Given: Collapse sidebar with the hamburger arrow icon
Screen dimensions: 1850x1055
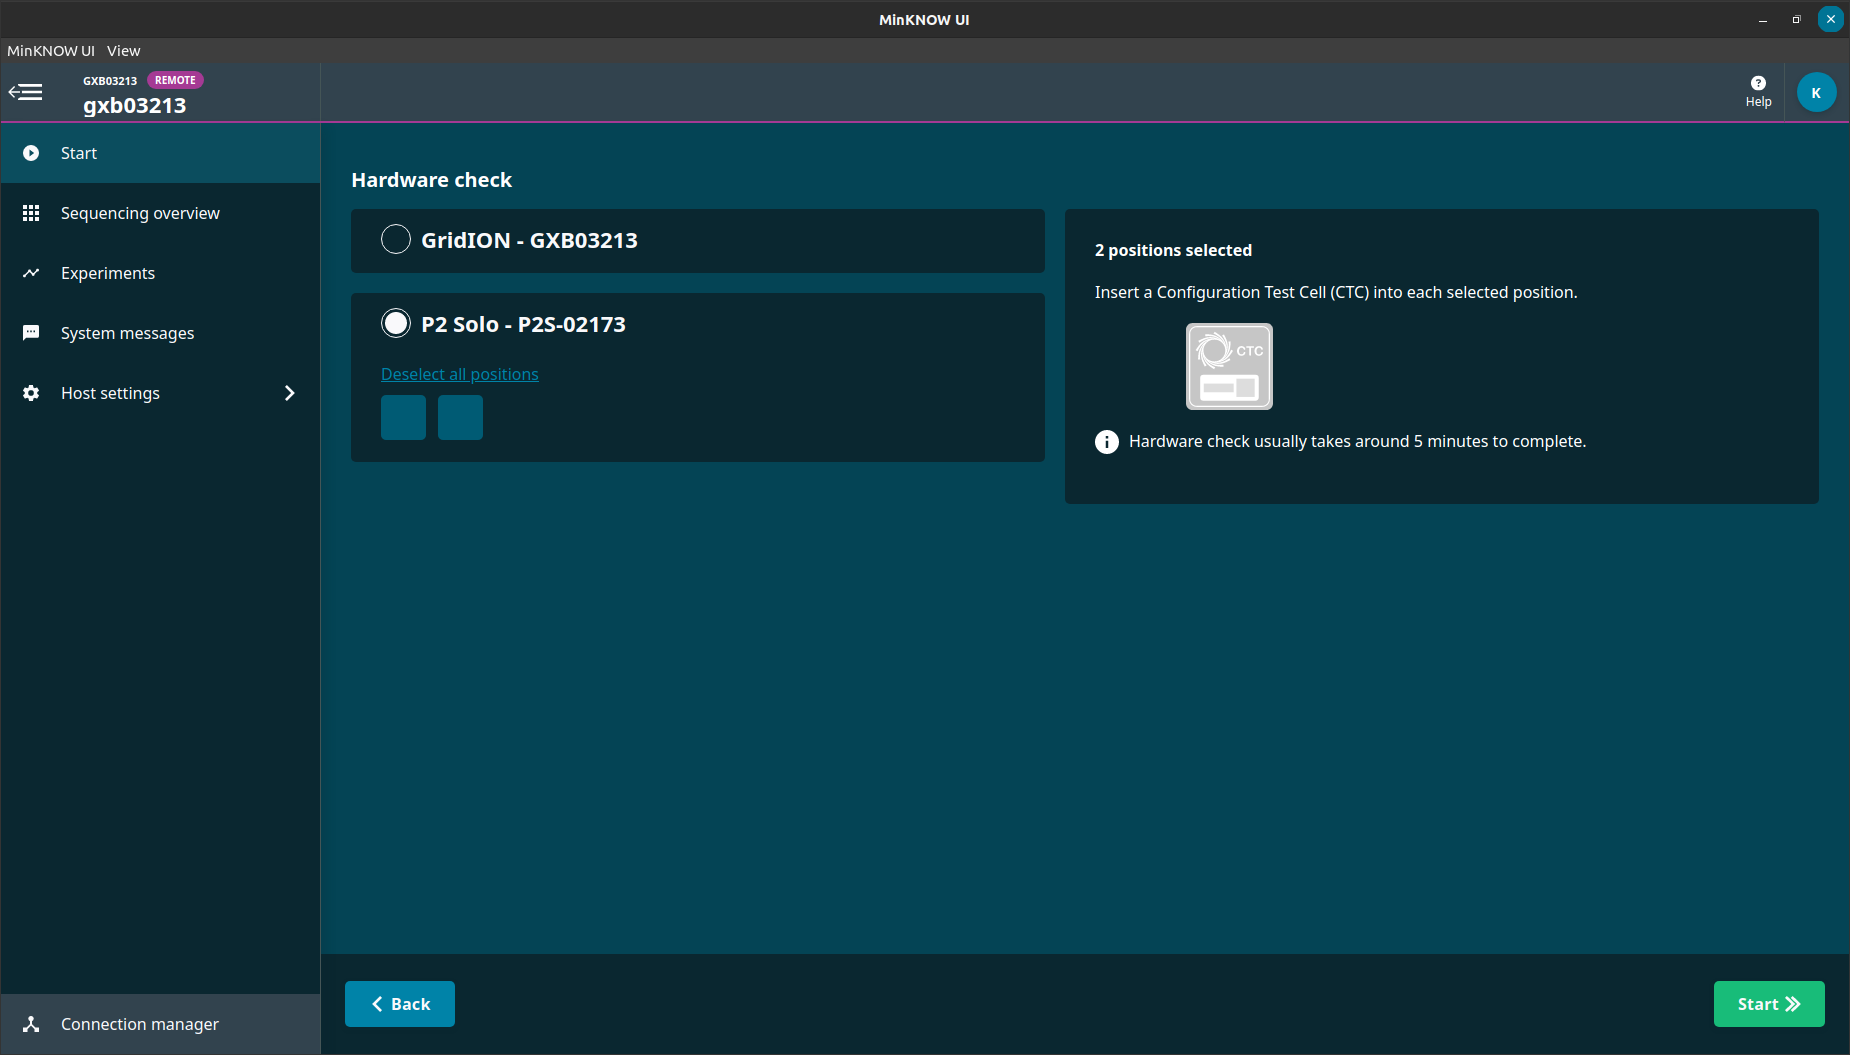Looking at the screenshot, I should [26, 93].
